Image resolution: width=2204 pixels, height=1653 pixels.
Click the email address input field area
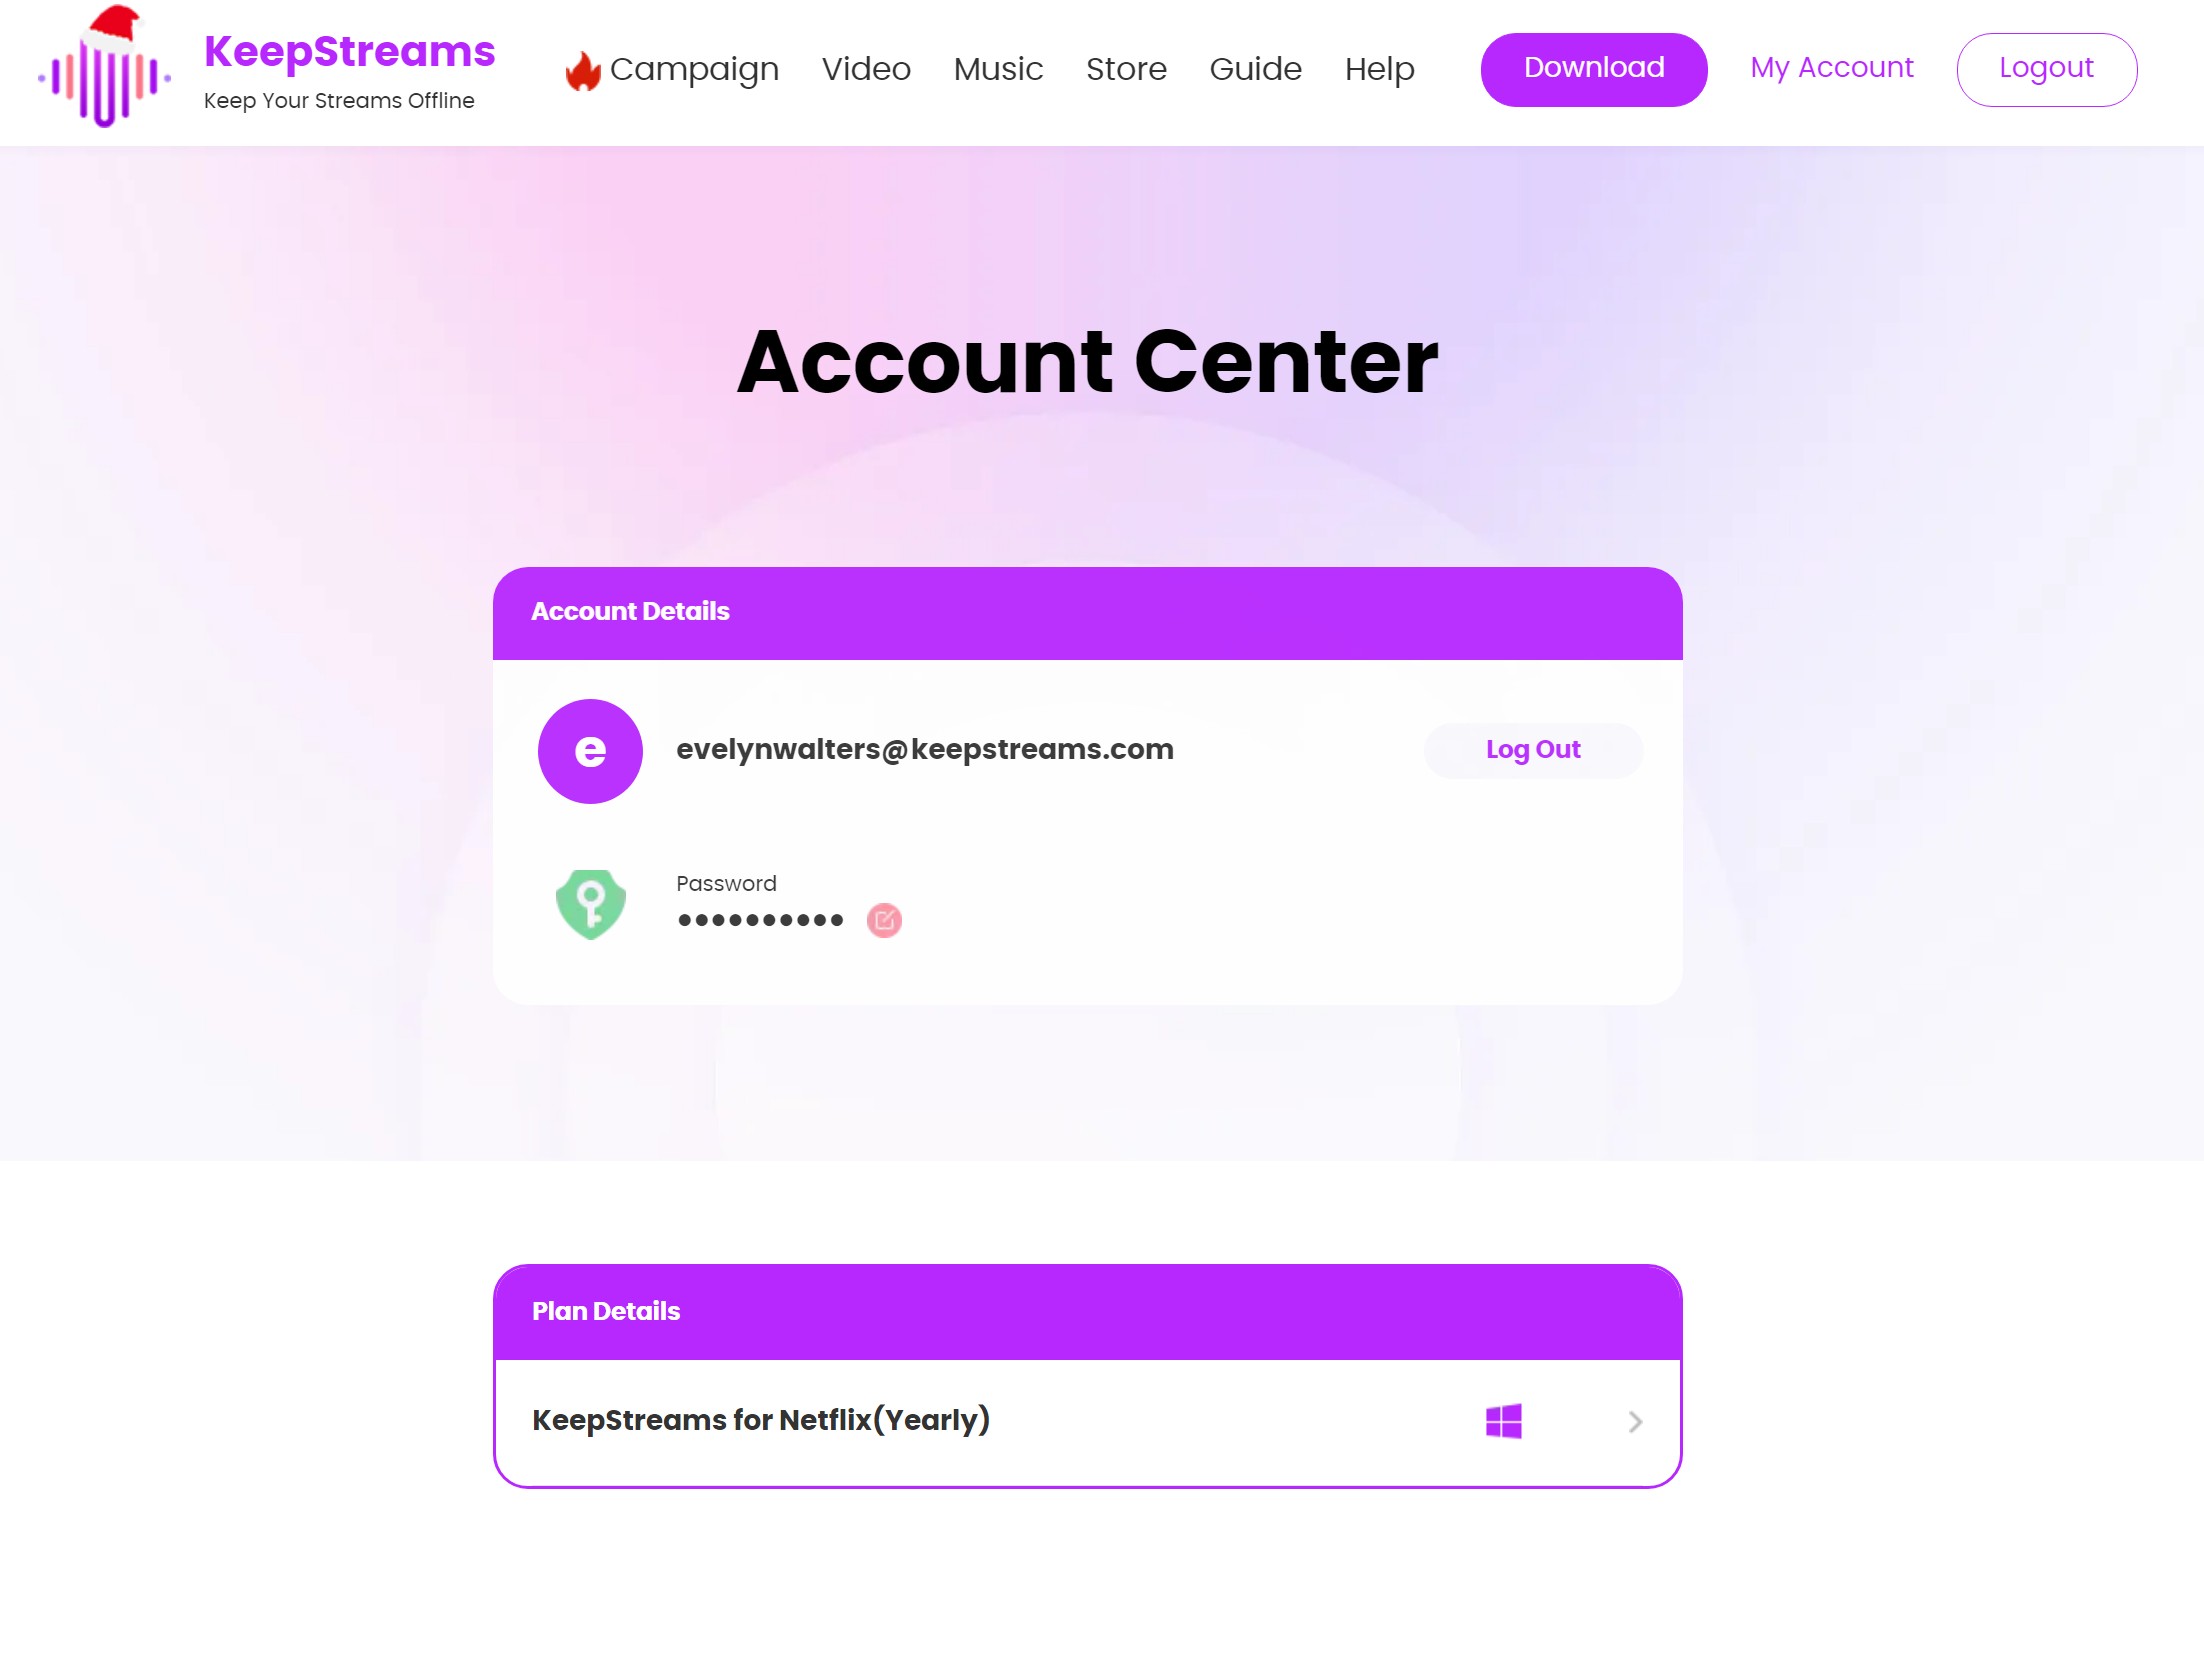point(925,750)
